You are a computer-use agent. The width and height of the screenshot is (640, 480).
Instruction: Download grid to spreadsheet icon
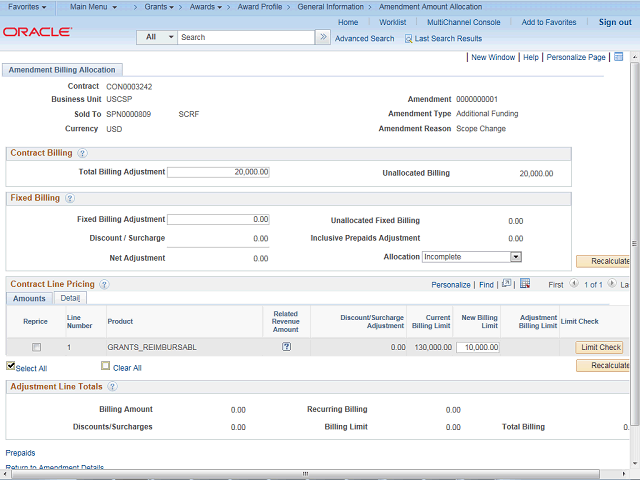click(x=525, y=284)
